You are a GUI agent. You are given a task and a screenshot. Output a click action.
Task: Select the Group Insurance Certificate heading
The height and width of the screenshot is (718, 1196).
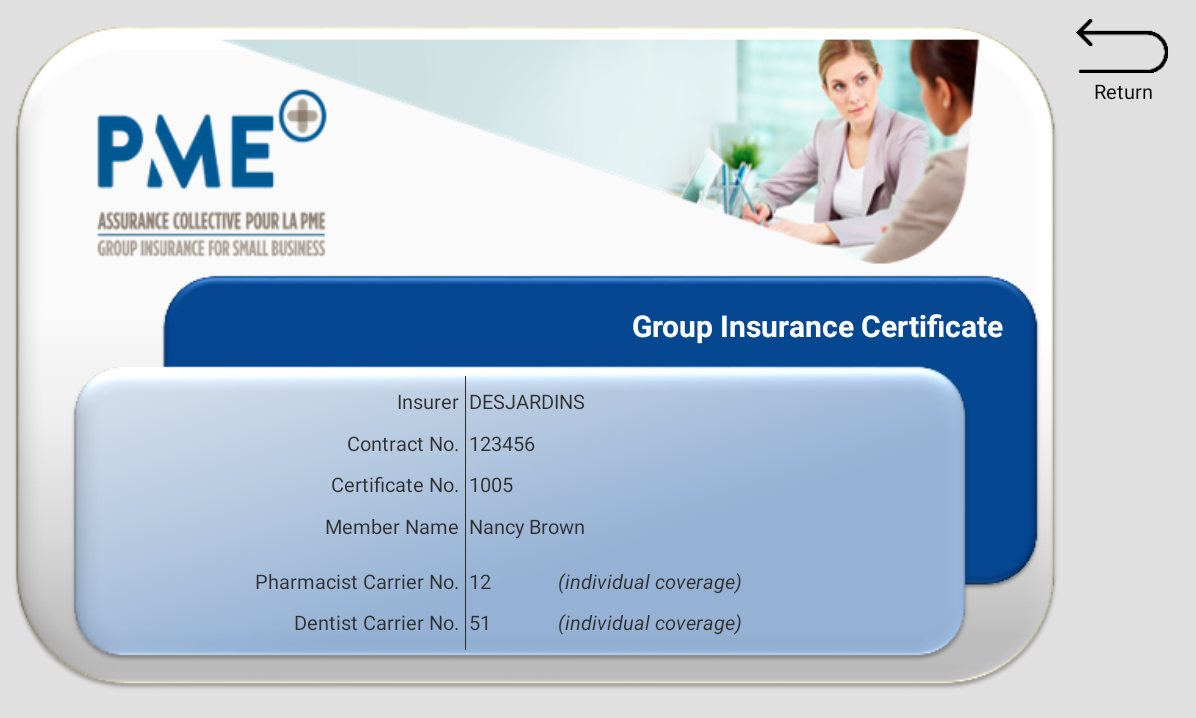point(817,327)
